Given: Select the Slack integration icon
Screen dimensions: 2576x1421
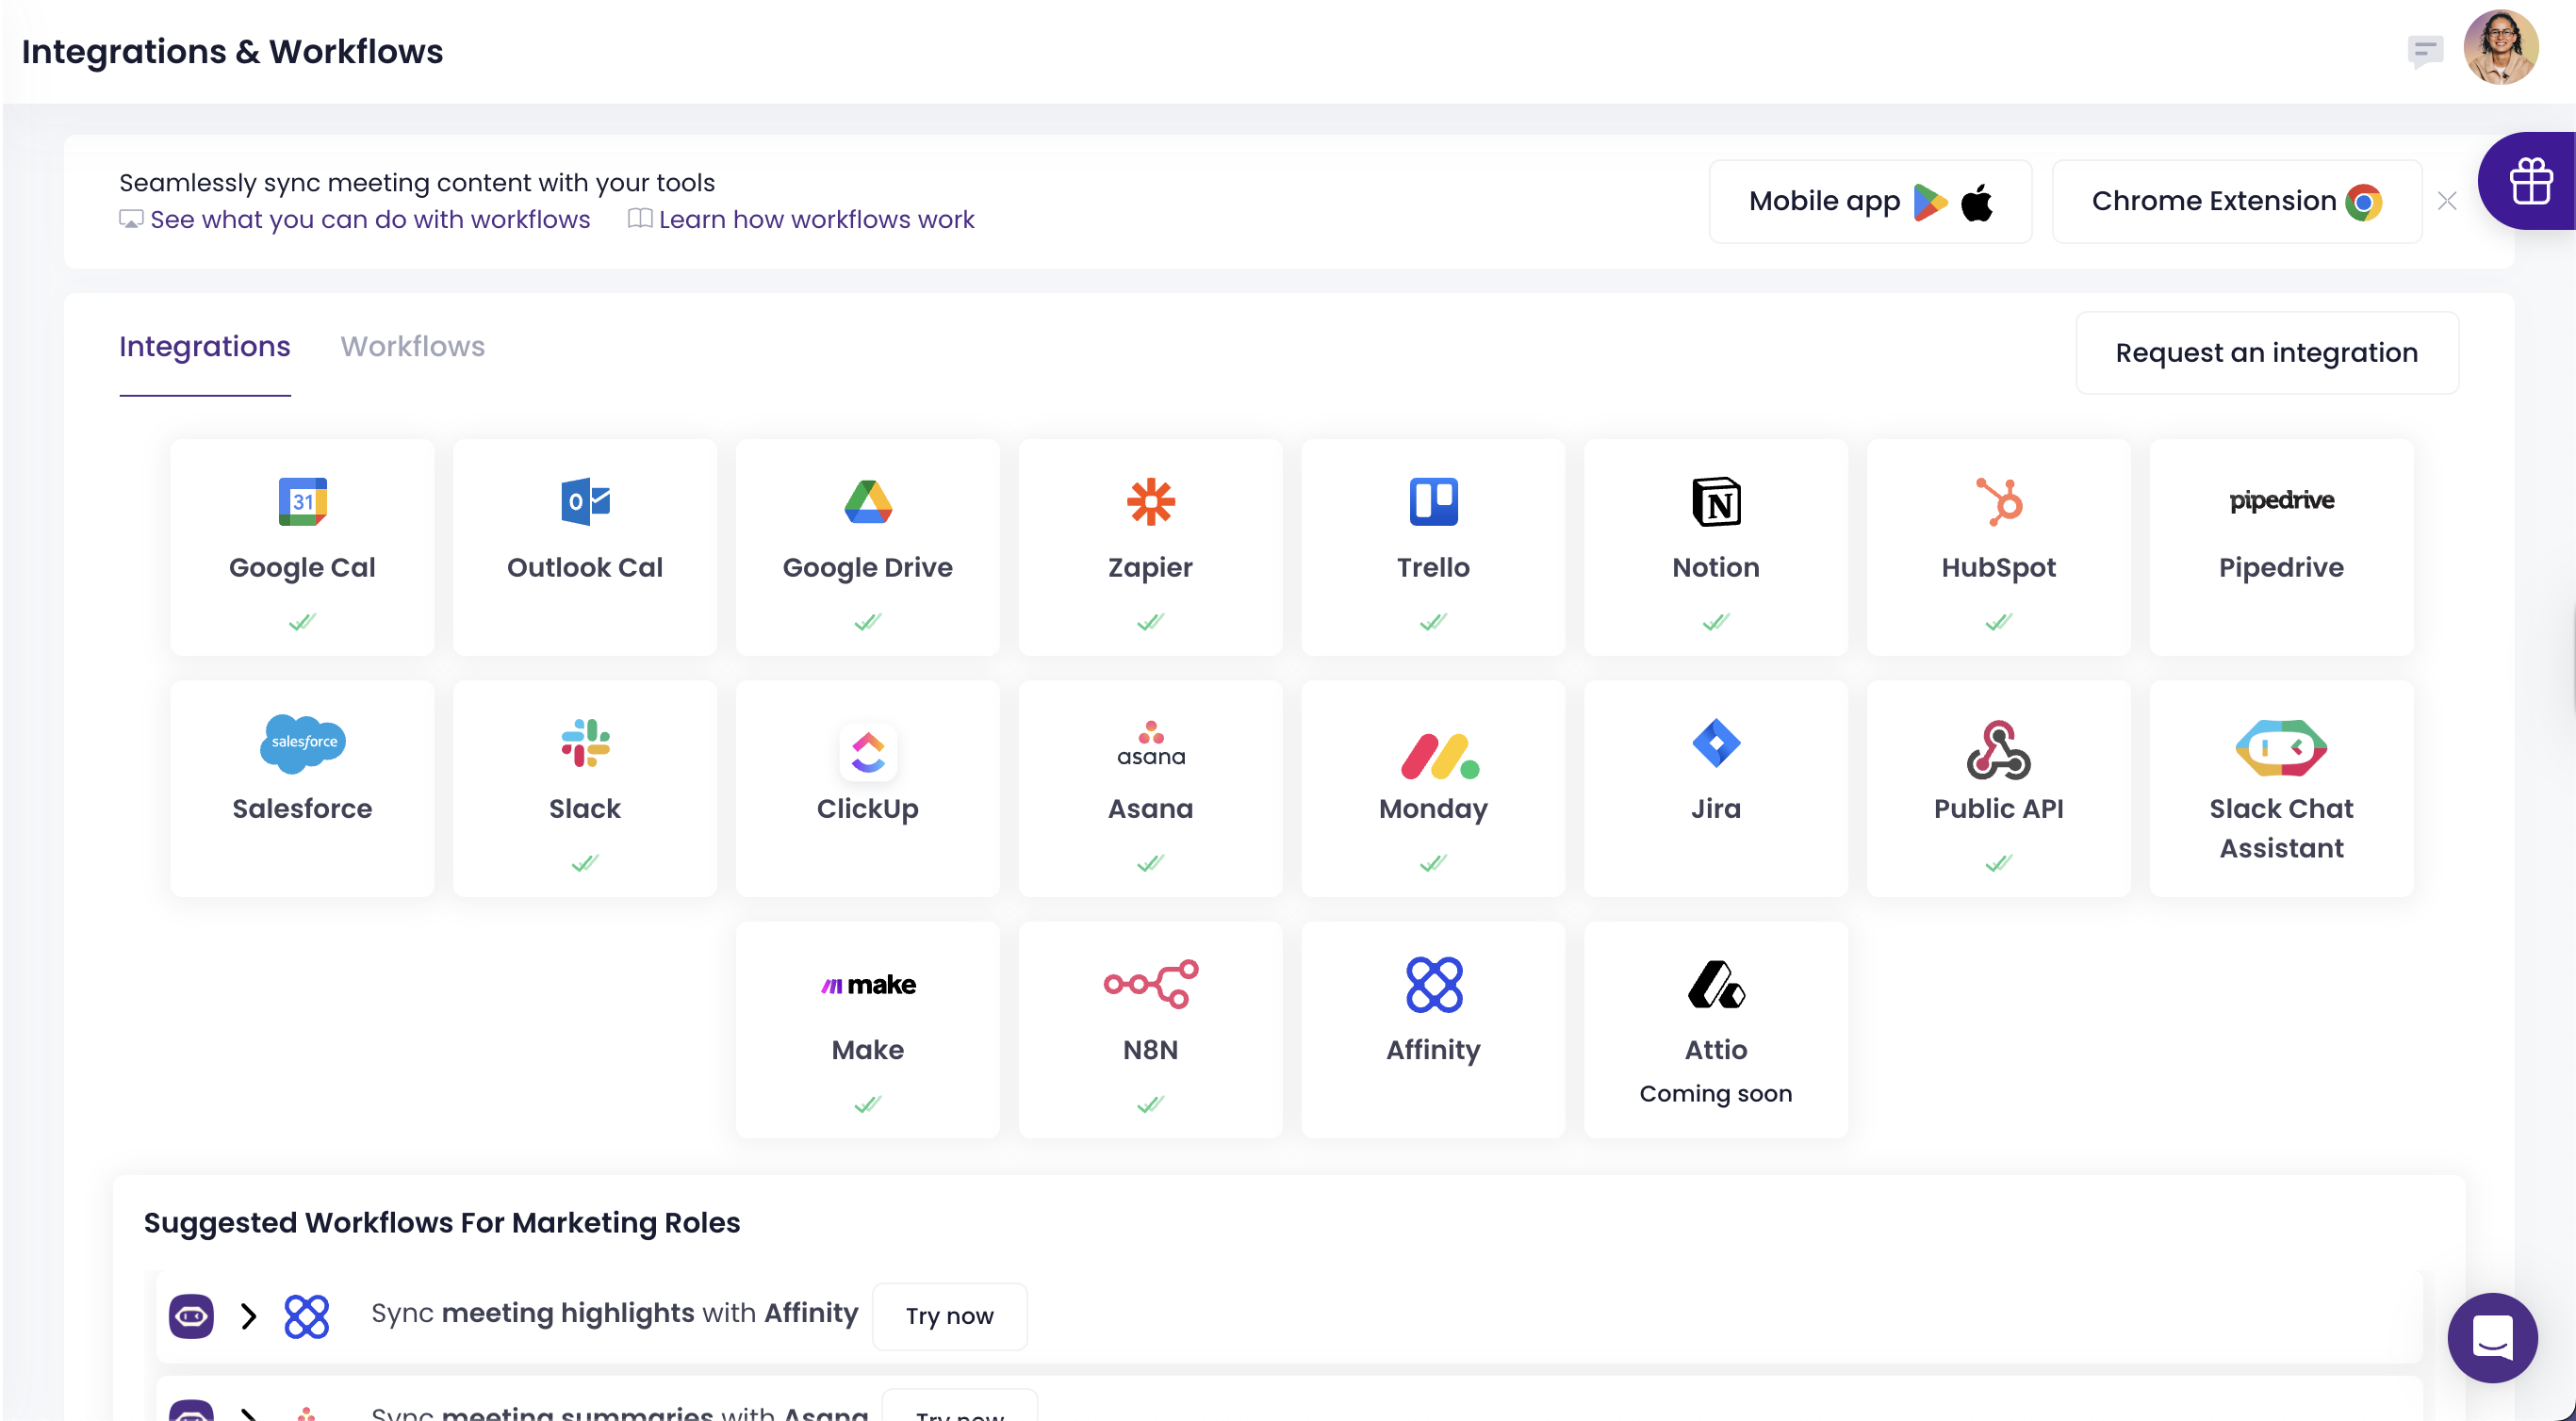Looking at the screenshot, I should point(585,743).
